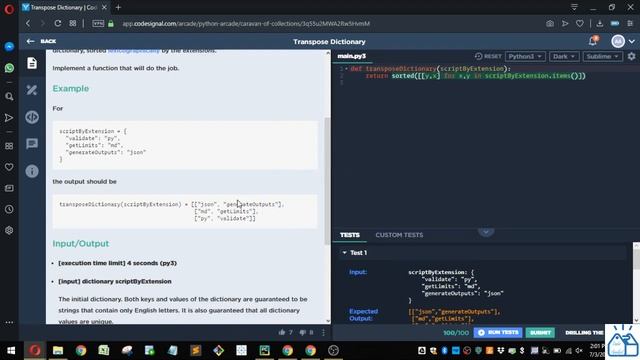This screenshot has width=640, height=360.
Task: Open the three-dot more options menu
Action: tap(323, 332)
